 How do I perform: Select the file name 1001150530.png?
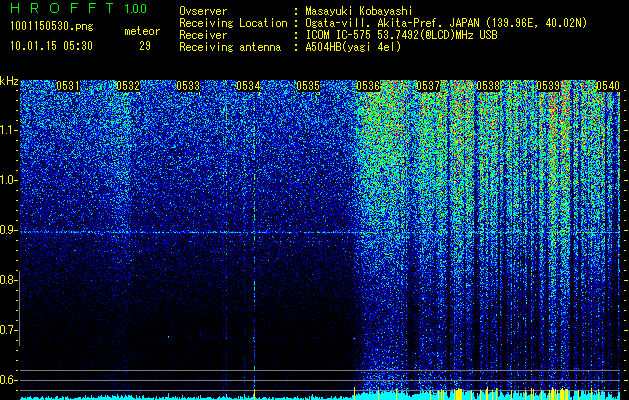point(52,27)
